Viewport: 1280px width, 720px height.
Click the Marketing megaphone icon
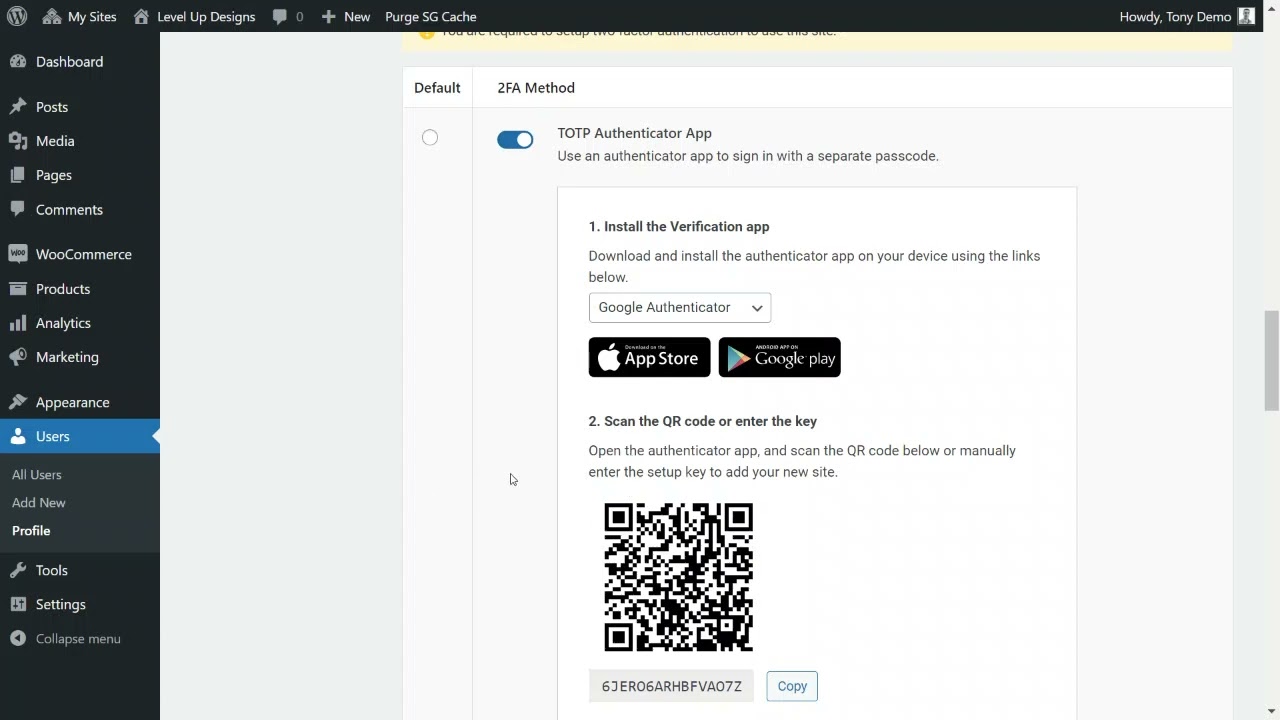pyautogui.click(x=18, y=357)
